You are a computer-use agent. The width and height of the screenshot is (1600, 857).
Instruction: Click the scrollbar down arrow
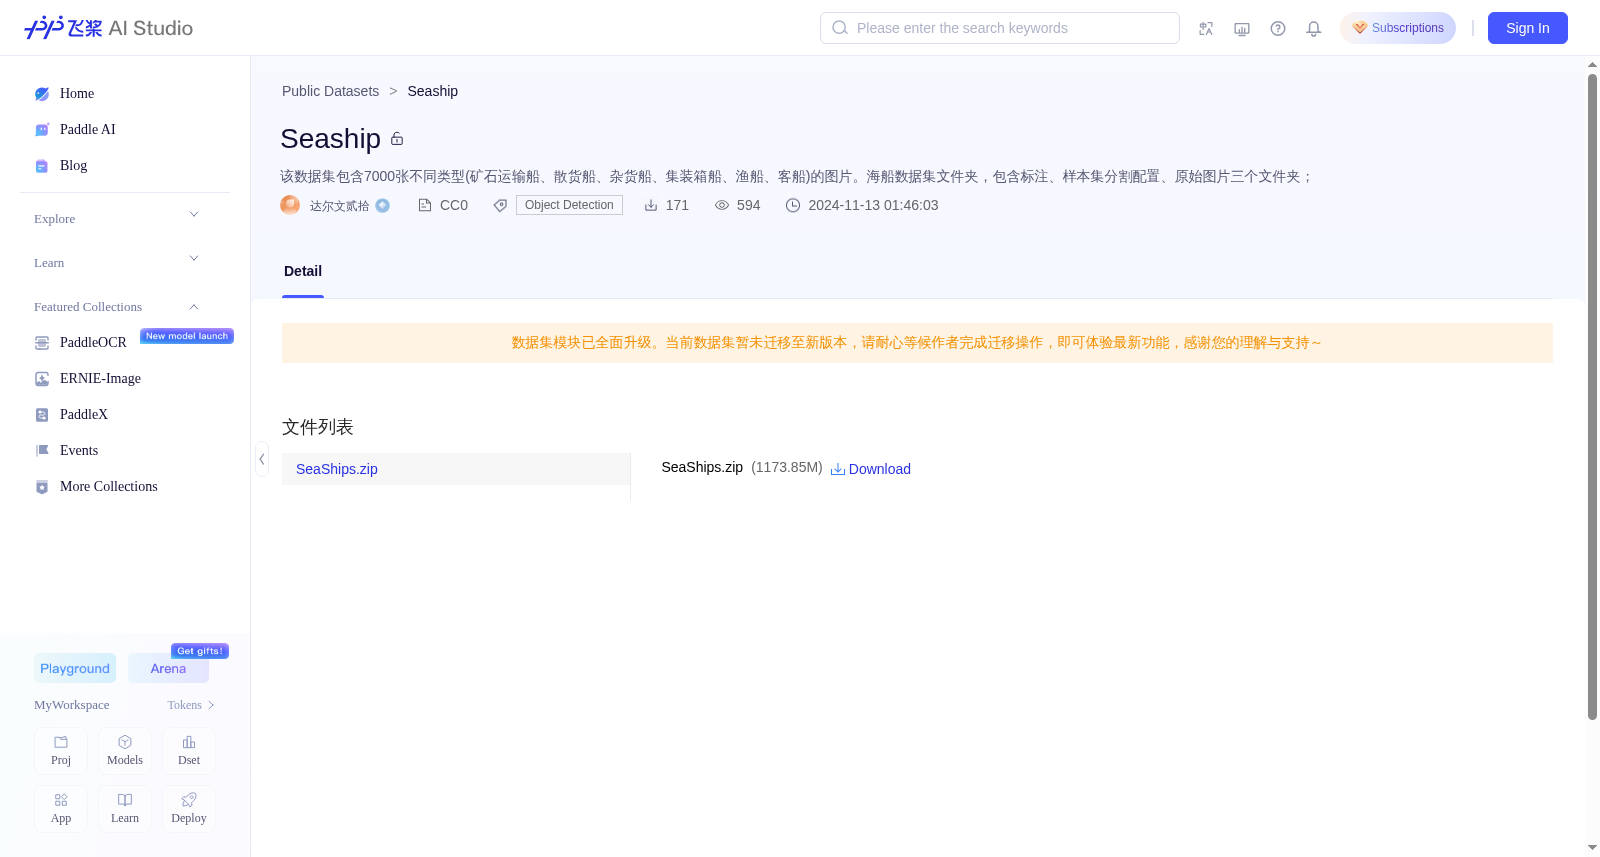(1592, 848)
